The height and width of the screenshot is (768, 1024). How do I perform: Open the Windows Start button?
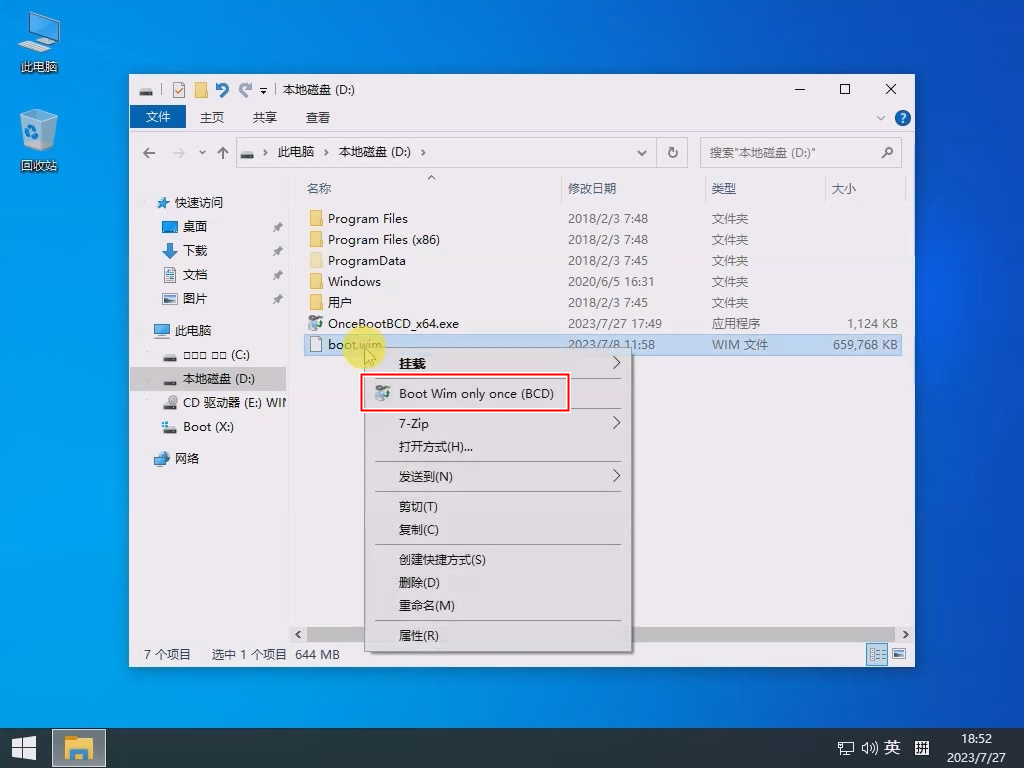[x=24, y=748]
